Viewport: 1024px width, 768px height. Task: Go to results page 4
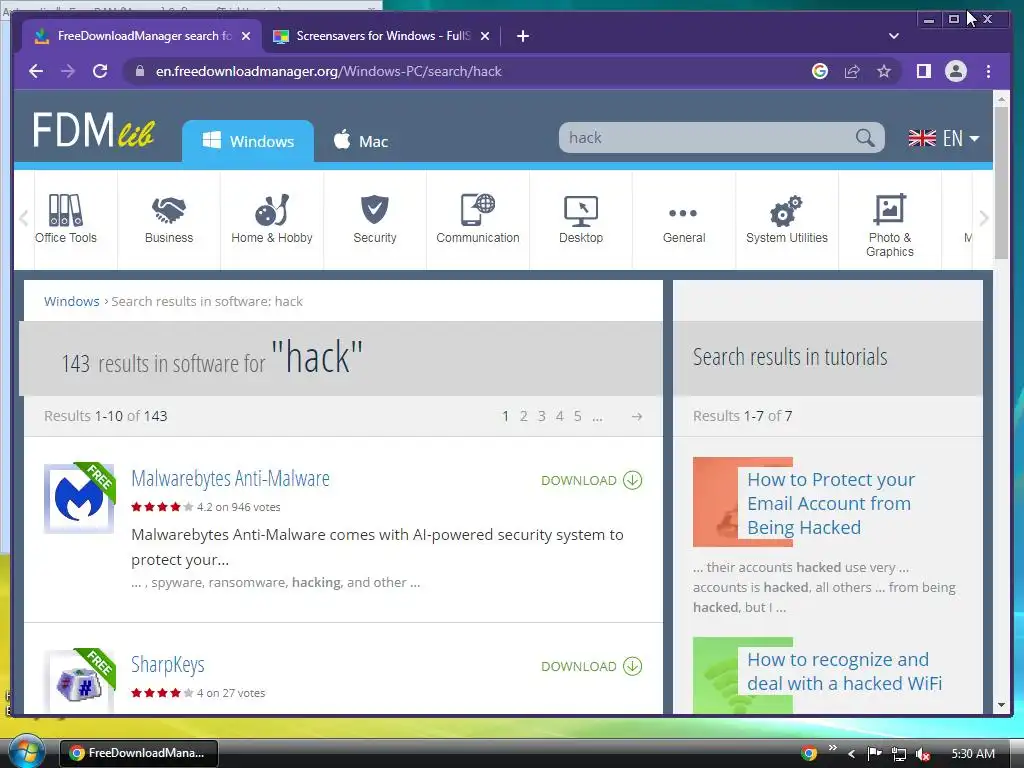coord(560,416)
